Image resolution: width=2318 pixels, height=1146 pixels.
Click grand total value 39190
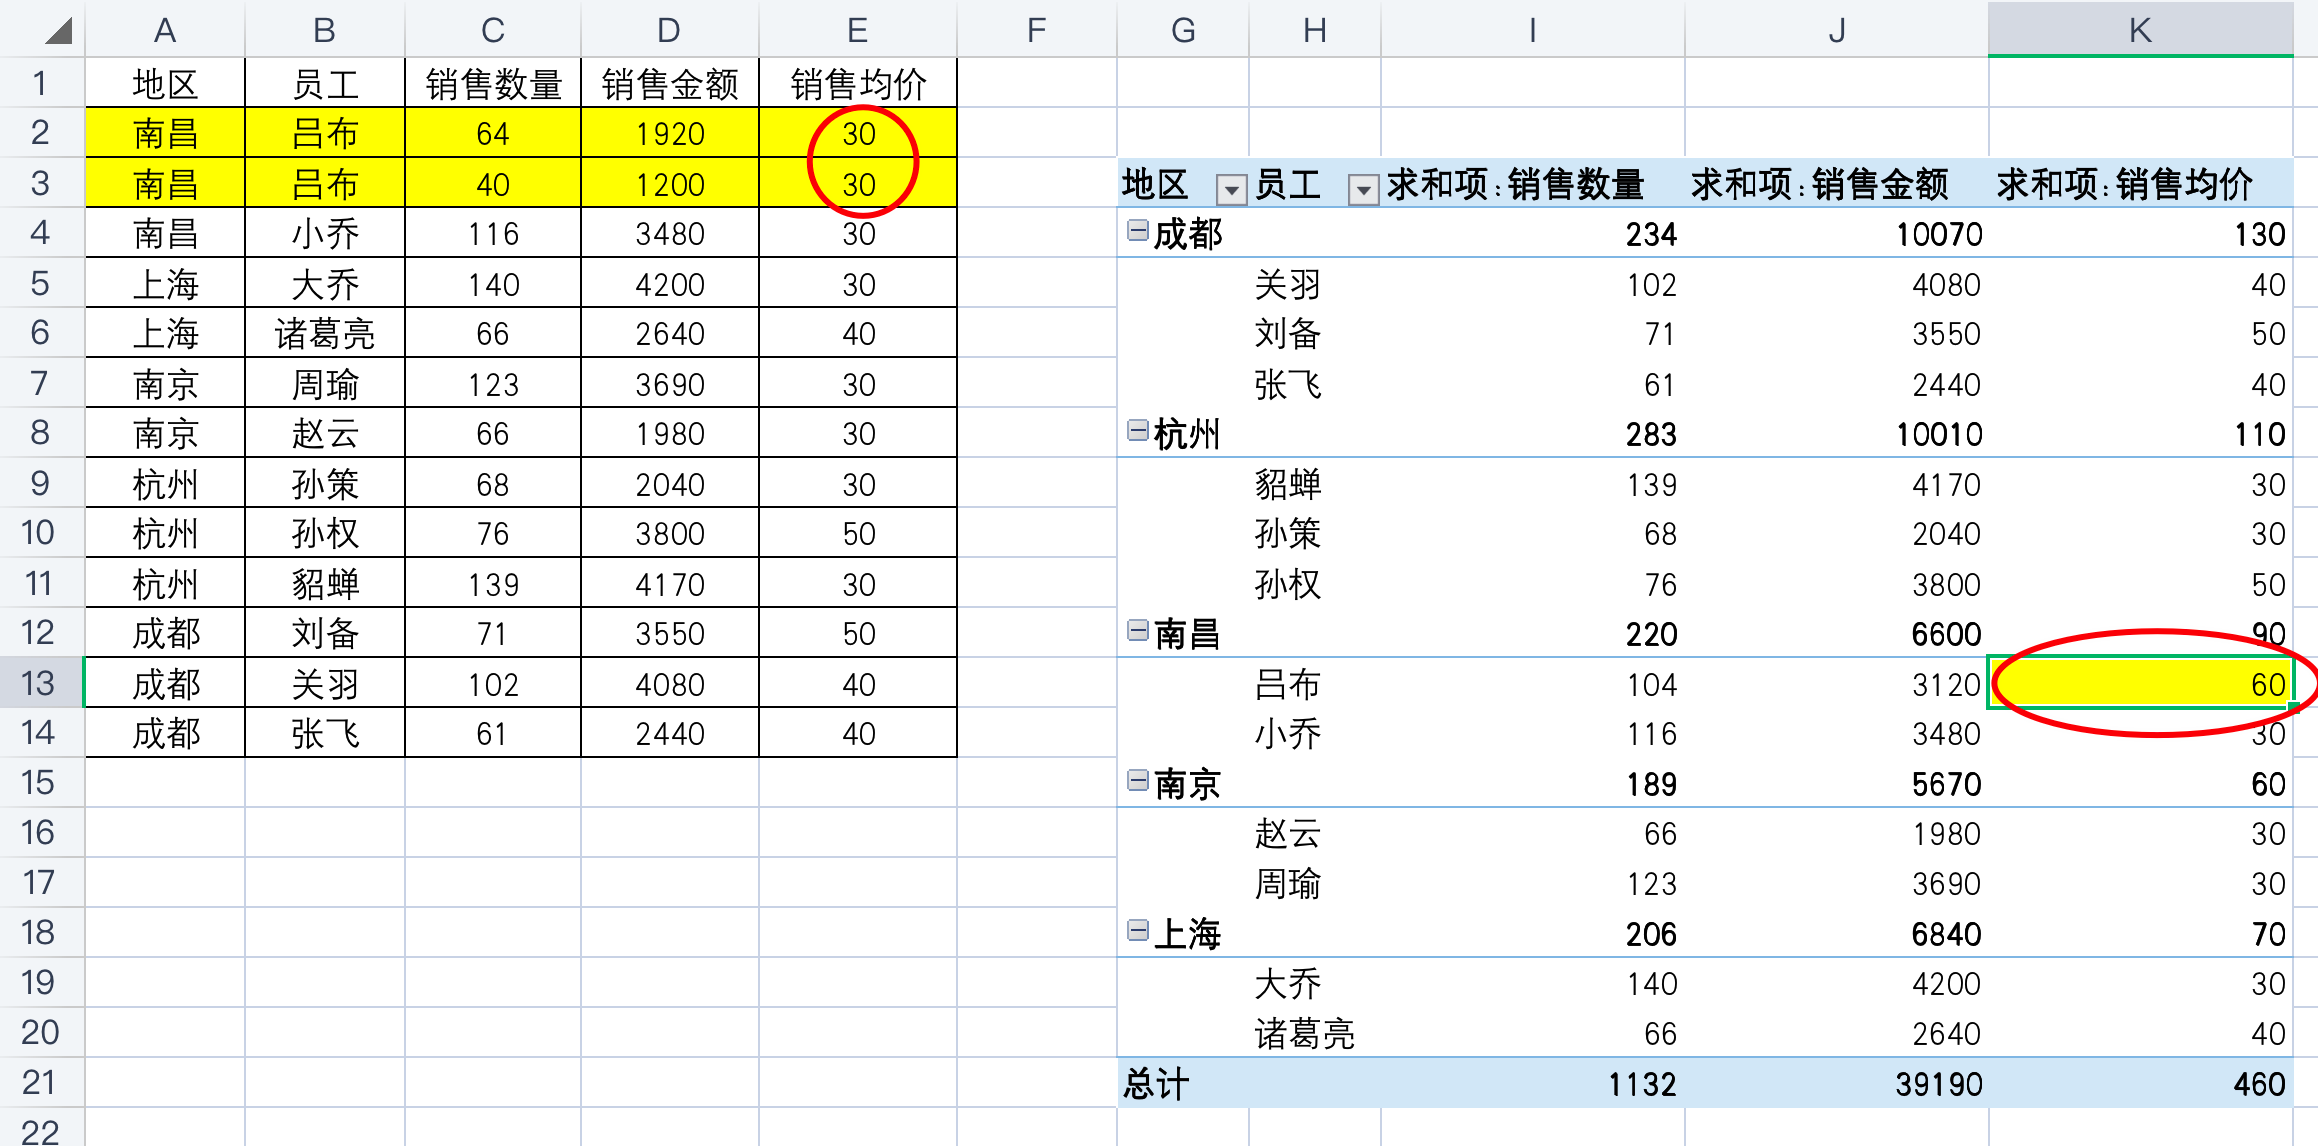[x=1938, y=1083]
